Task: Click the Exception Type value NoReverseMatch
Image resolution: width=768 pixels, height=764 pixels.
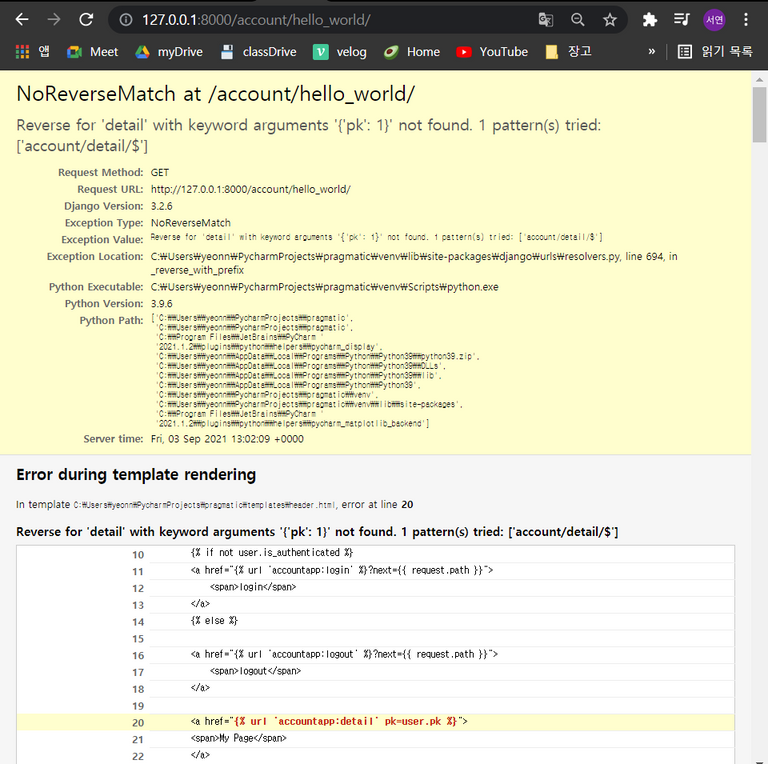Action: pos(191,223)
